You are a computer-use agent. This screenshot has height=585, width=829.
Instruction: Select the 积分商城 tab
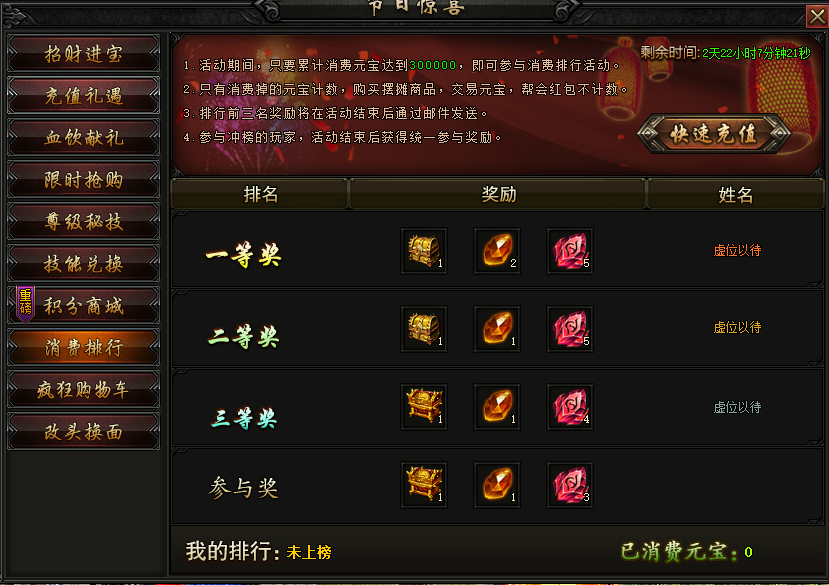tap(84, 305)
